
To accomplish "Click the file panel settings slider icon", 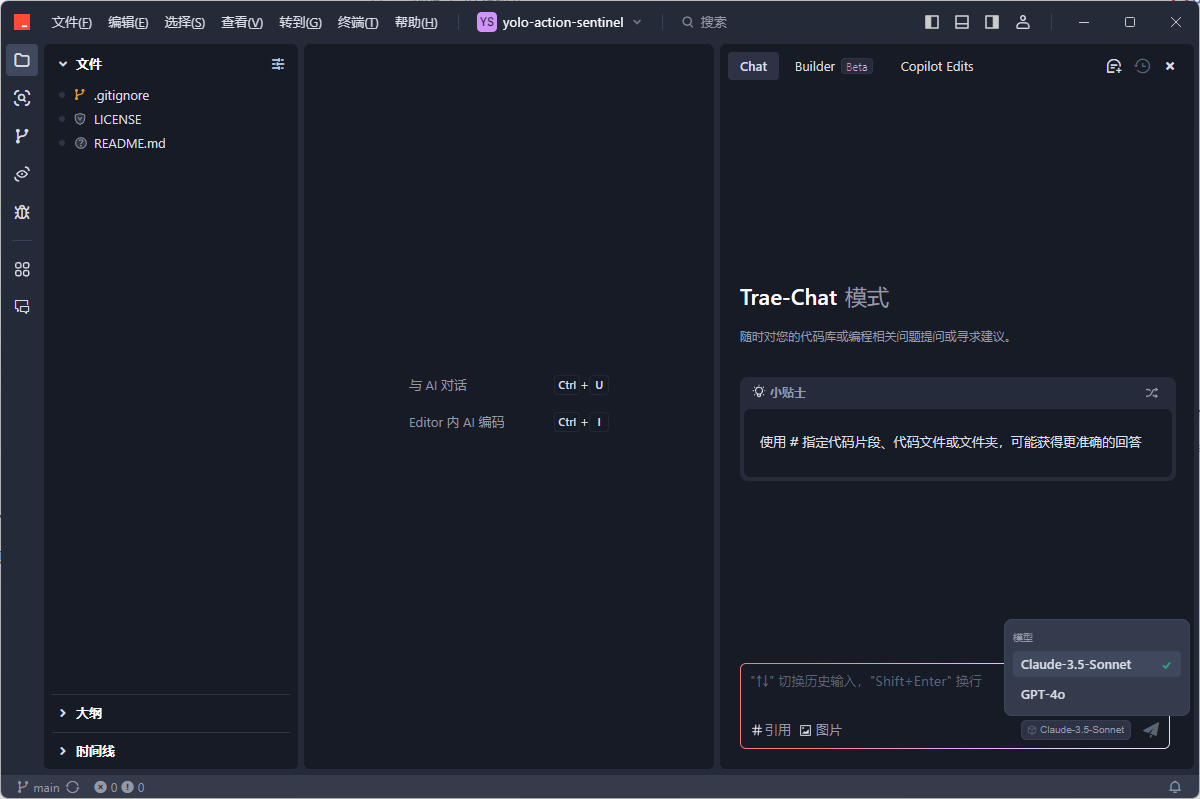I will pyautogui.click(x=278, y=64).
